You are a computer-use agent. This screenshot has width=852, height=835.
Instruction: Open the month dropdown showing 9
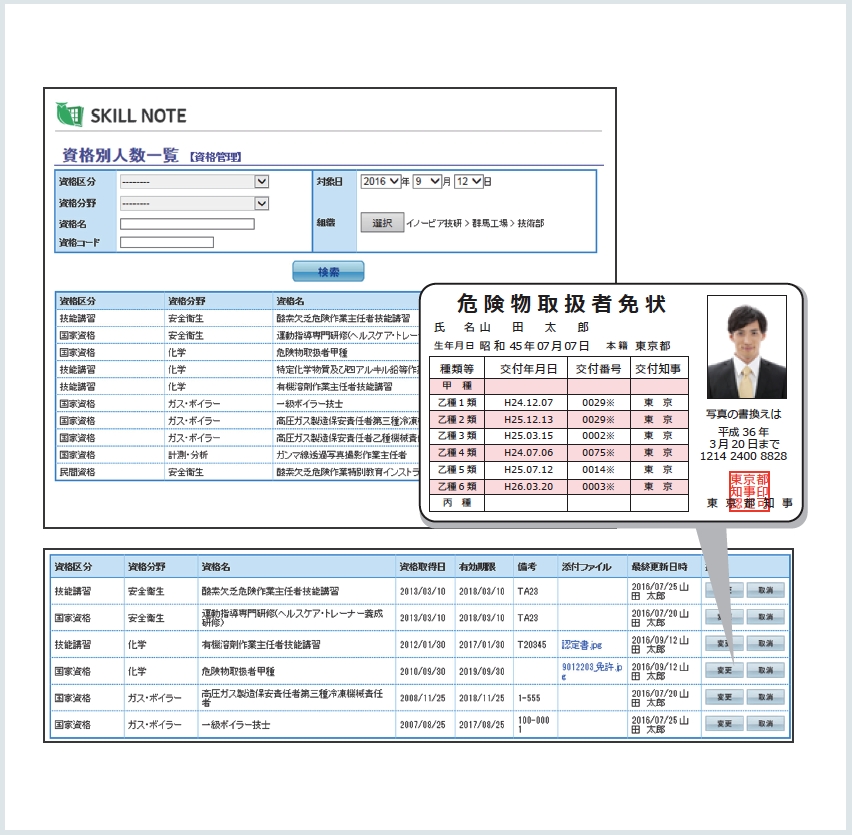point(427,182)
